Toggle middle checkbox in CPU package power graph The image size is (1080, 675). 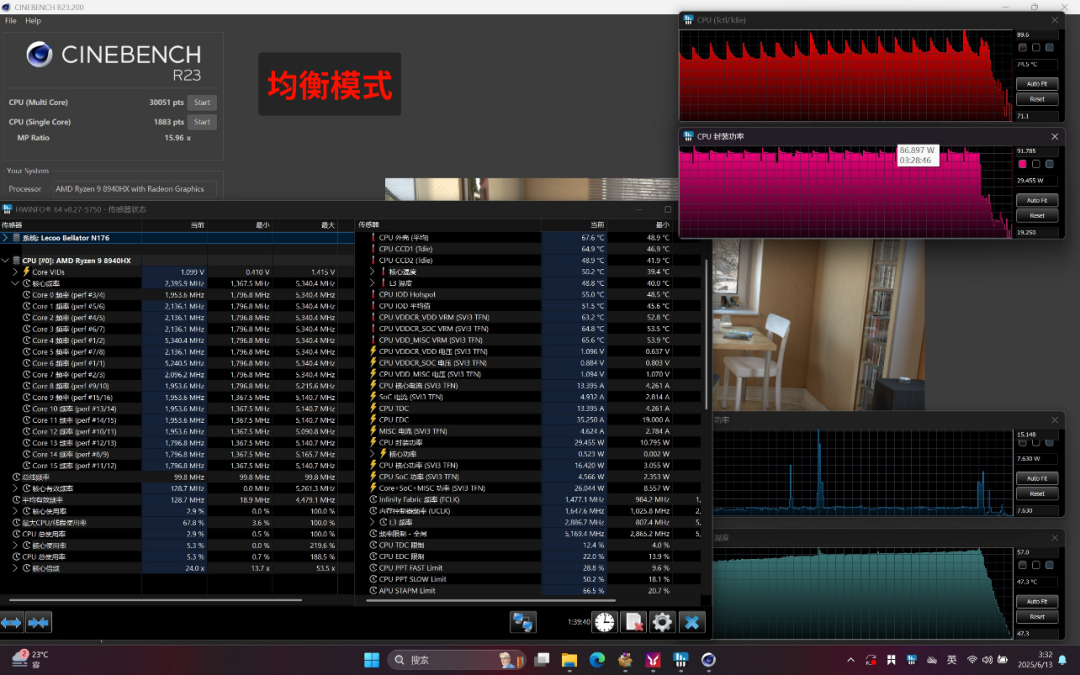[x=1036, y=164]
